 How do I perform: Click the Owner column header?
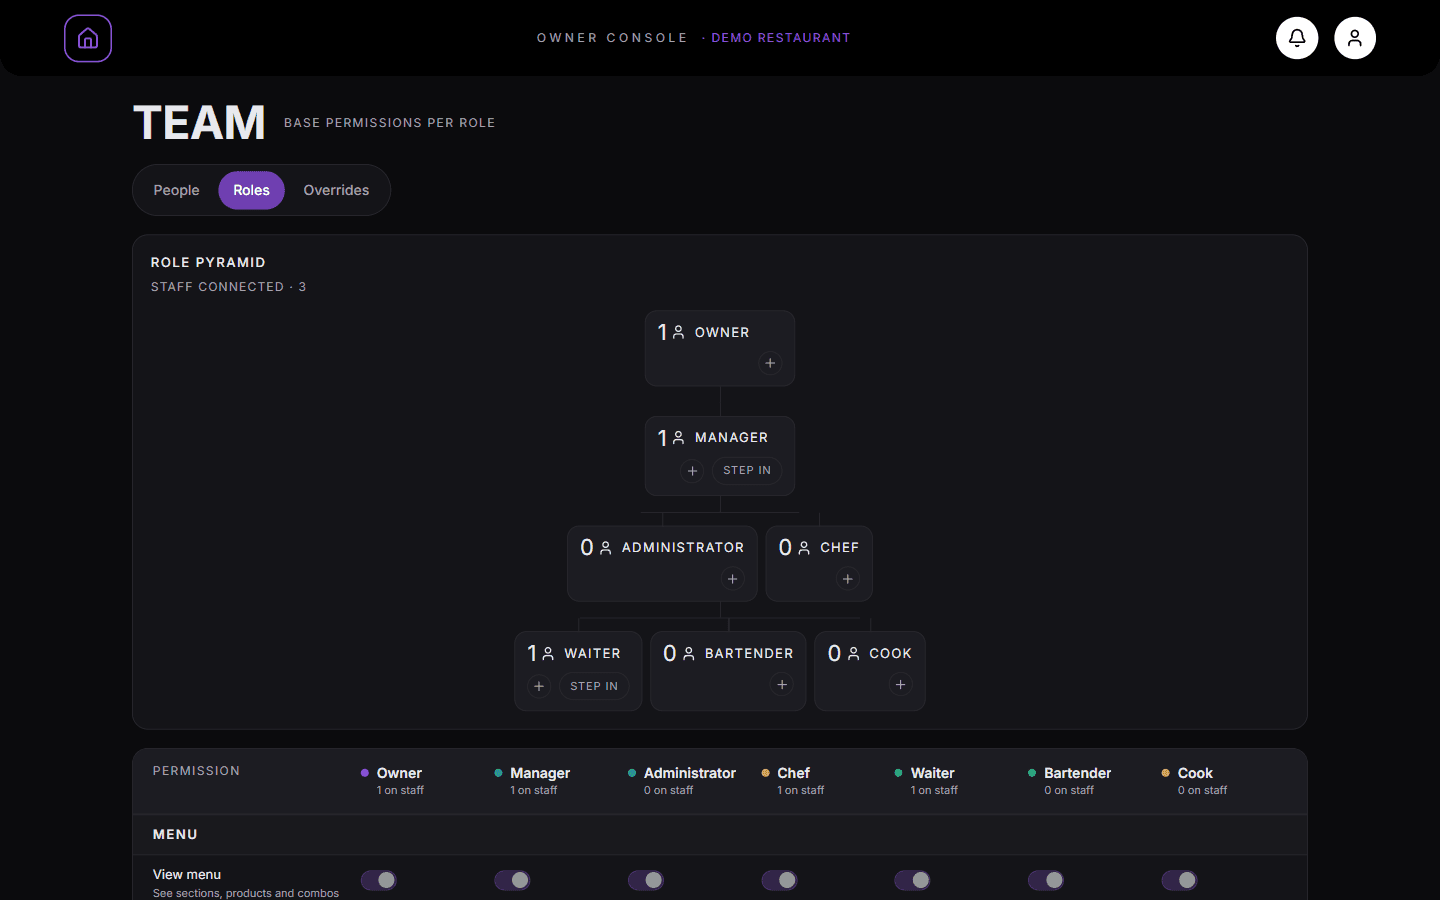coord(392,781)
